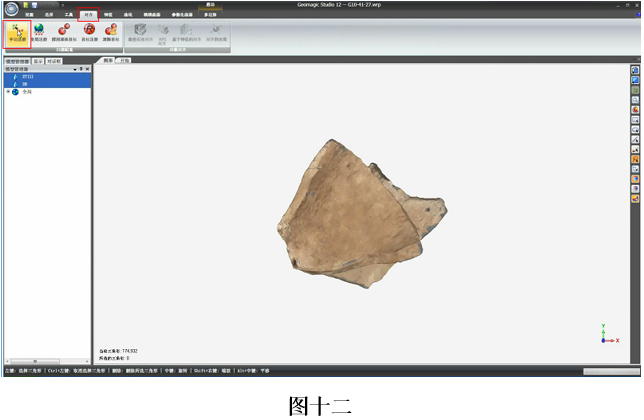The image size is (644, 420).
Task: Switch to the 图形 (Graphics) viewport tab
Action: pyautogui.click(x=108, y=60)
